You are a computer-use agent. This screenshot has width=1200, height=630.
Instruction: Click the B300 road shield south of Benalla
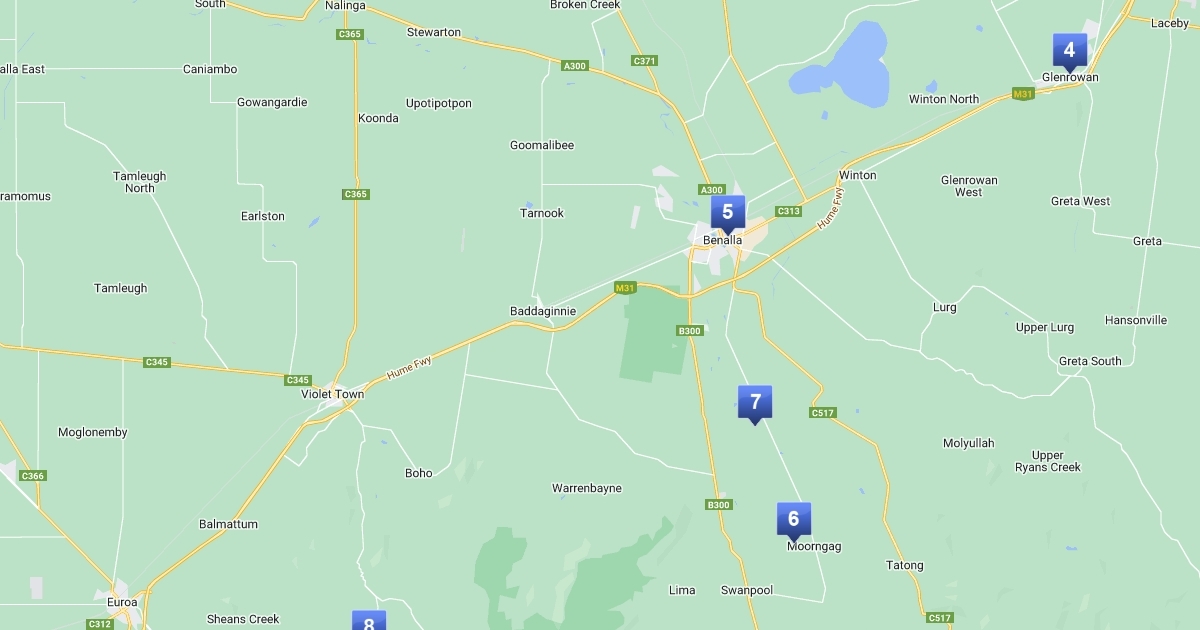[690, 330]
